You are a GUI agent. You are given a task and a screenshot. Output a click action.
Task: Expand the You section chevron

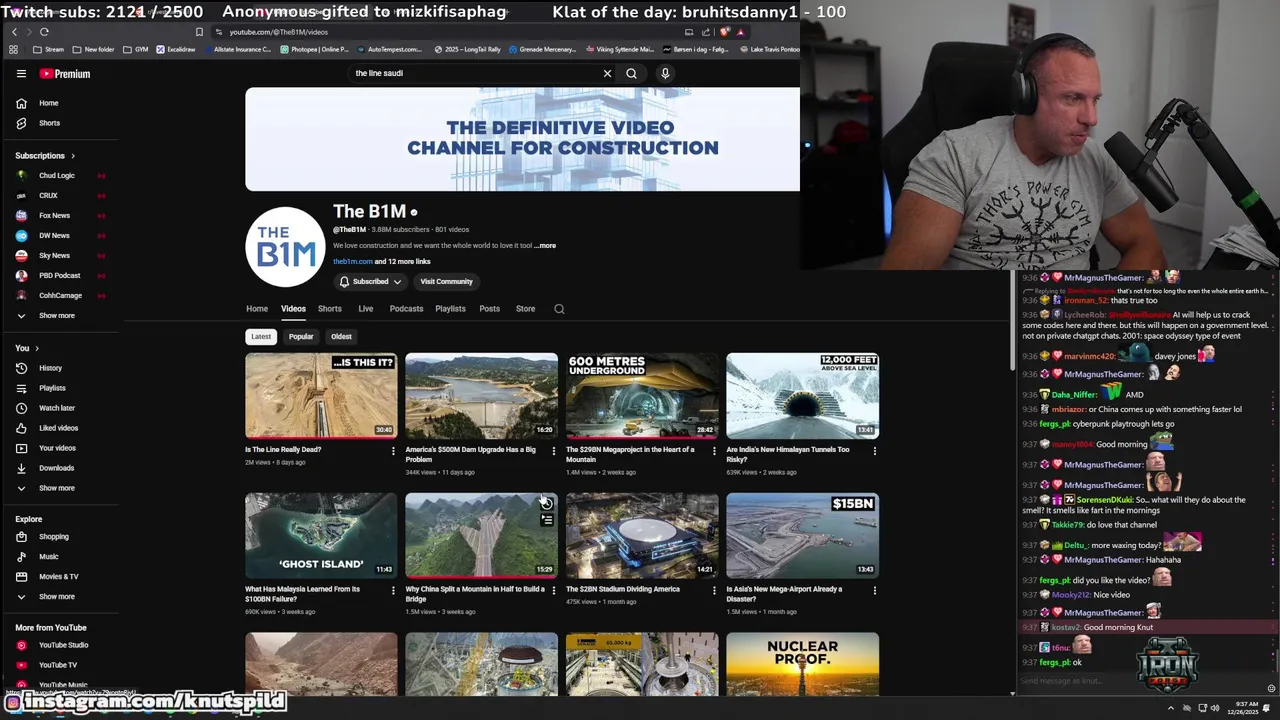(37, 348)
